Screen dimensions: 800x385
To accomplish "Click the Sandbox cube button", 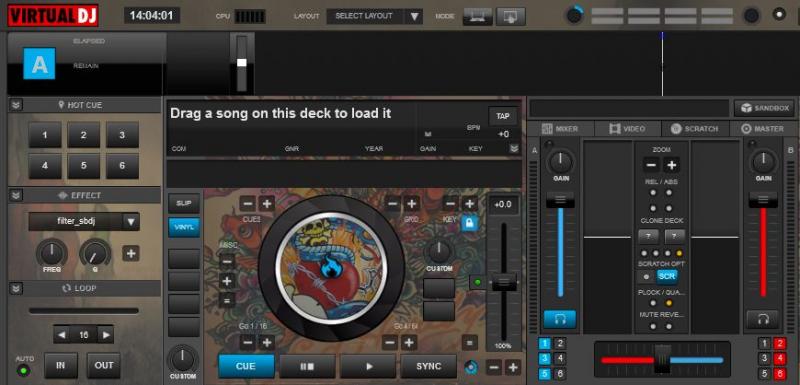I will 765,108.
